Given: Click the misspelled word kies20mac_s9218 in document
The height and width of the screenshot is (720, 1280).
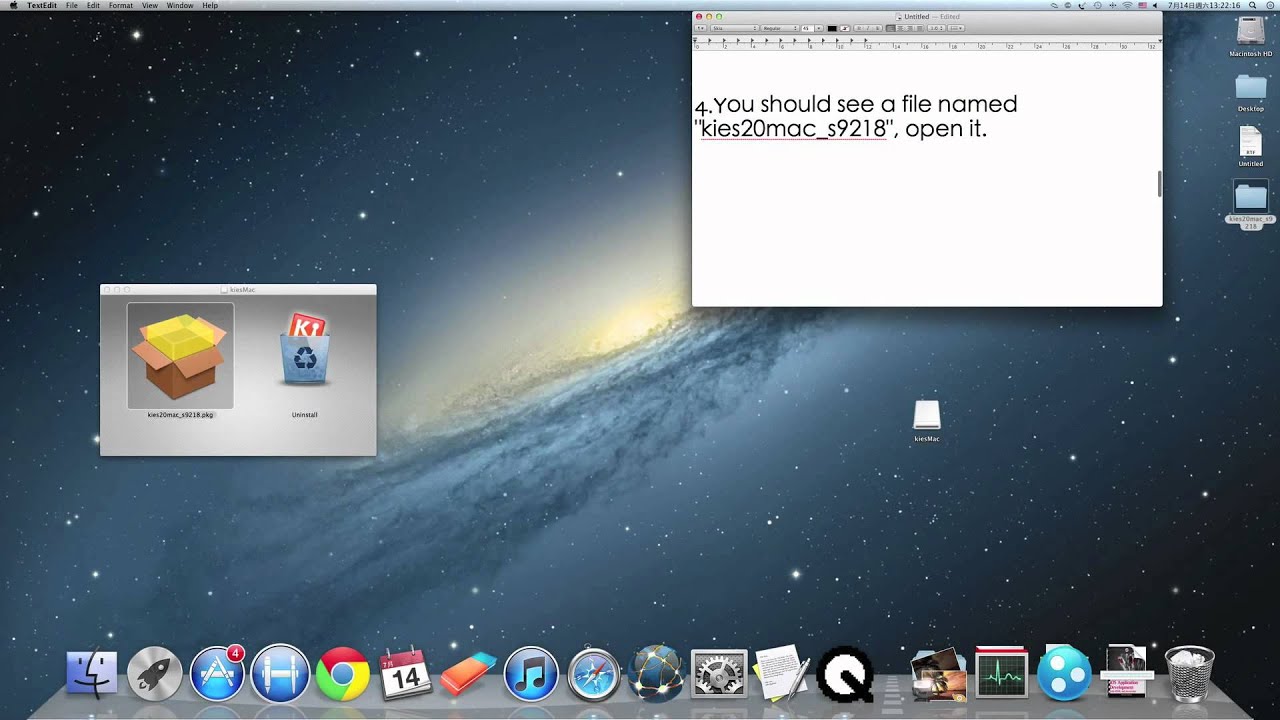Looking at the screenshot, I should (x=793, y=129).
